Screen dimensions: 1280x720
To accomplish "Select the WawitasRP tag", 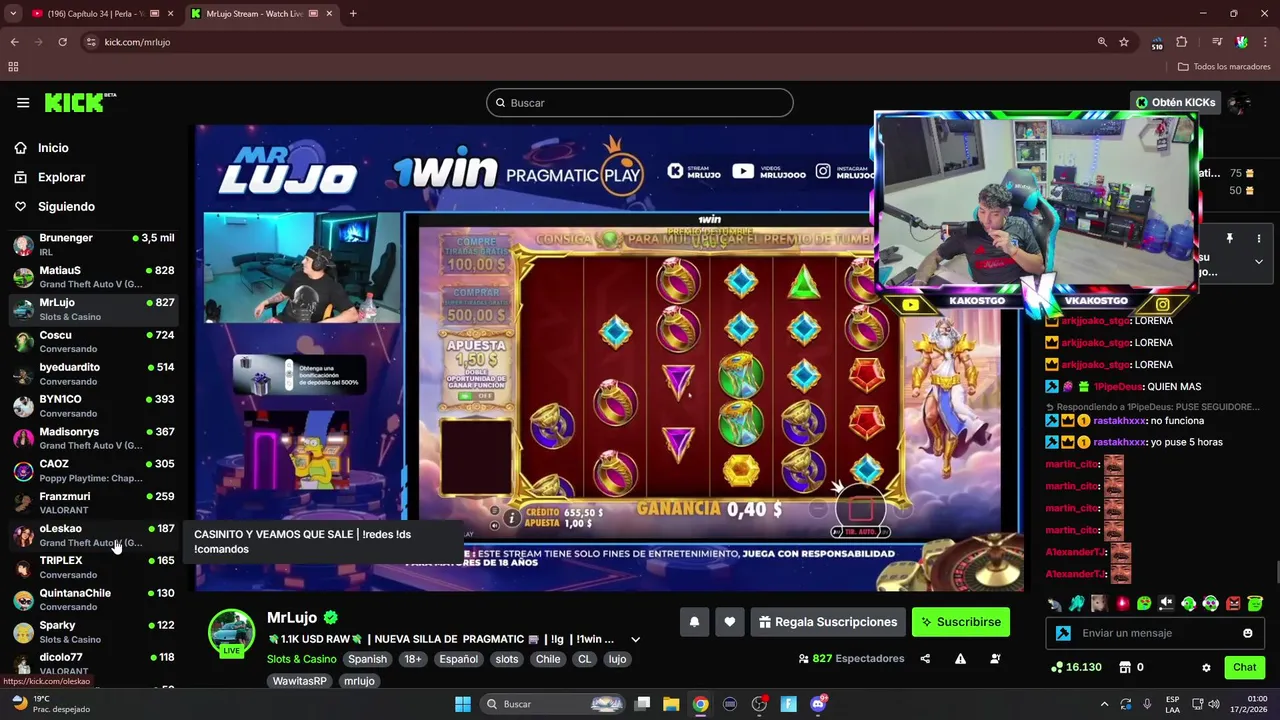I will (300, 681).
